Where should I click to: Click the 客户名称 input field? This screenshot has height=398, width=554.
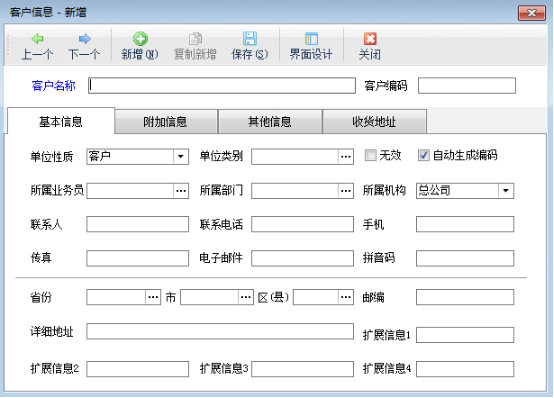click(222, 86)
